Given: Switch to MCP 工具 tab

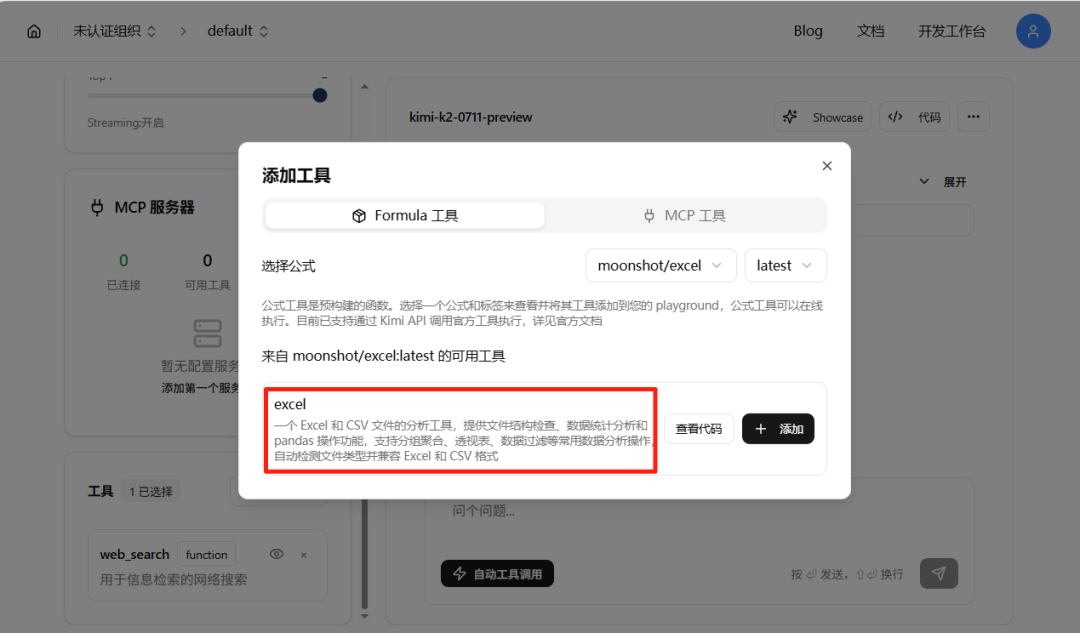Looking at the screenshot, I should click(x=685, y=216).
